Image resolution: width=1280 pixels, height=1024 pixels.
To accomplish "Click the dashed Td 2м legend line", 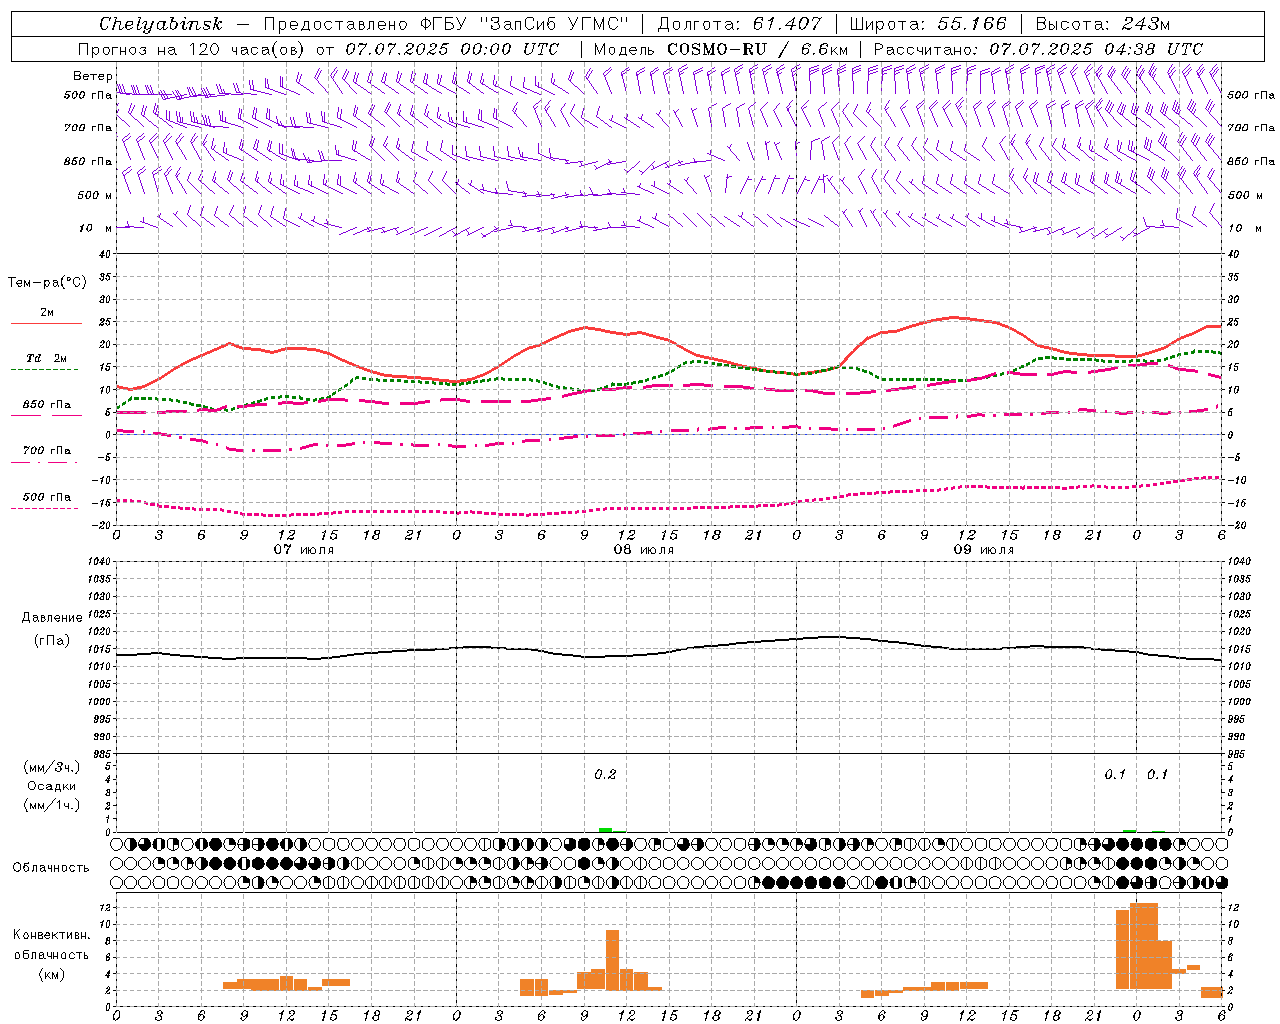I will 44,369.
